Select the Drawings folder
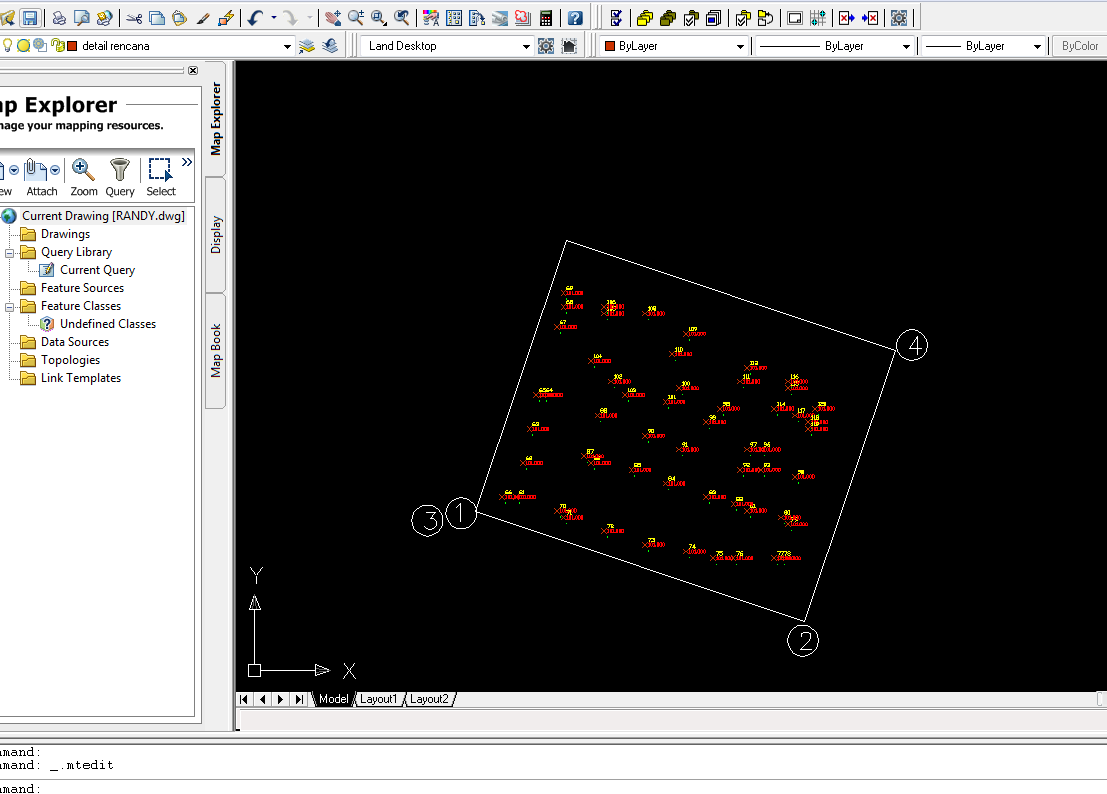The image size is (1107, 794). (x=65, y=234)
